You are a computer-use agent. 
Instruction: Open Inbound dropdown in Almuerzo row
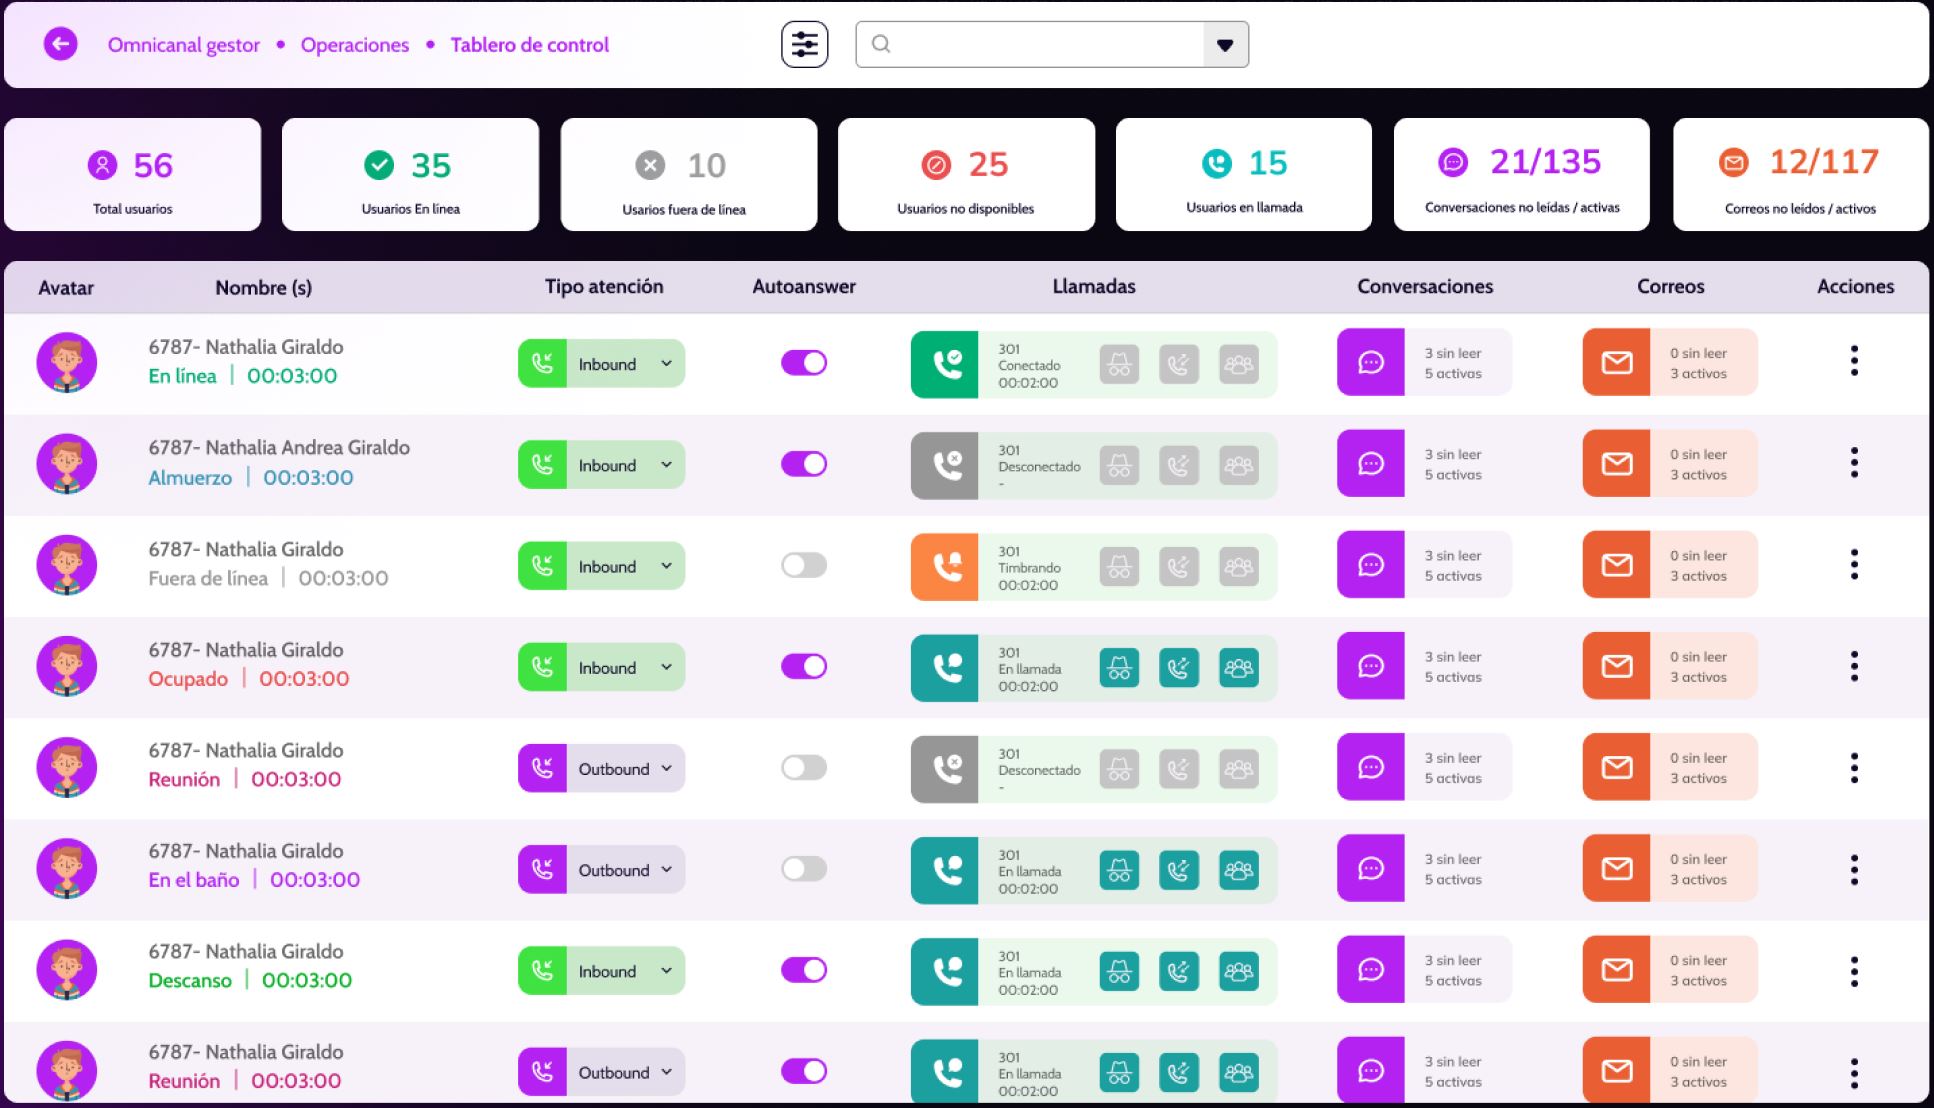tap(601, 465)
